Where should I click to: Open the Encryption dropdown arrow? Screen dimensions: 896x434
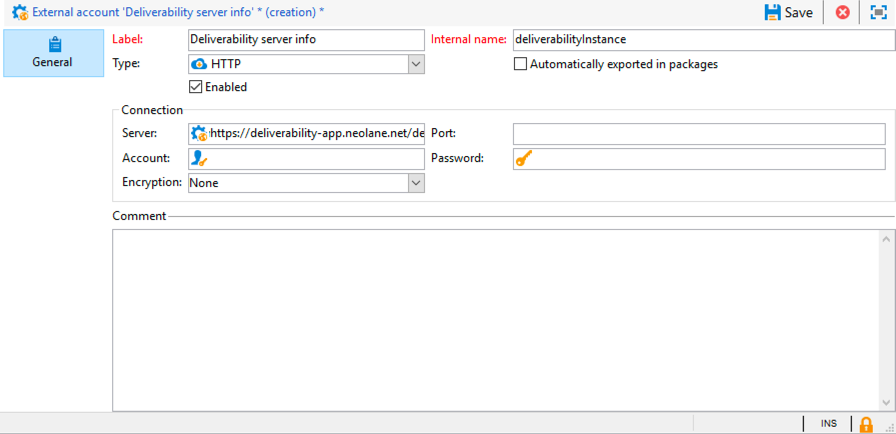(x=416, y=183)
